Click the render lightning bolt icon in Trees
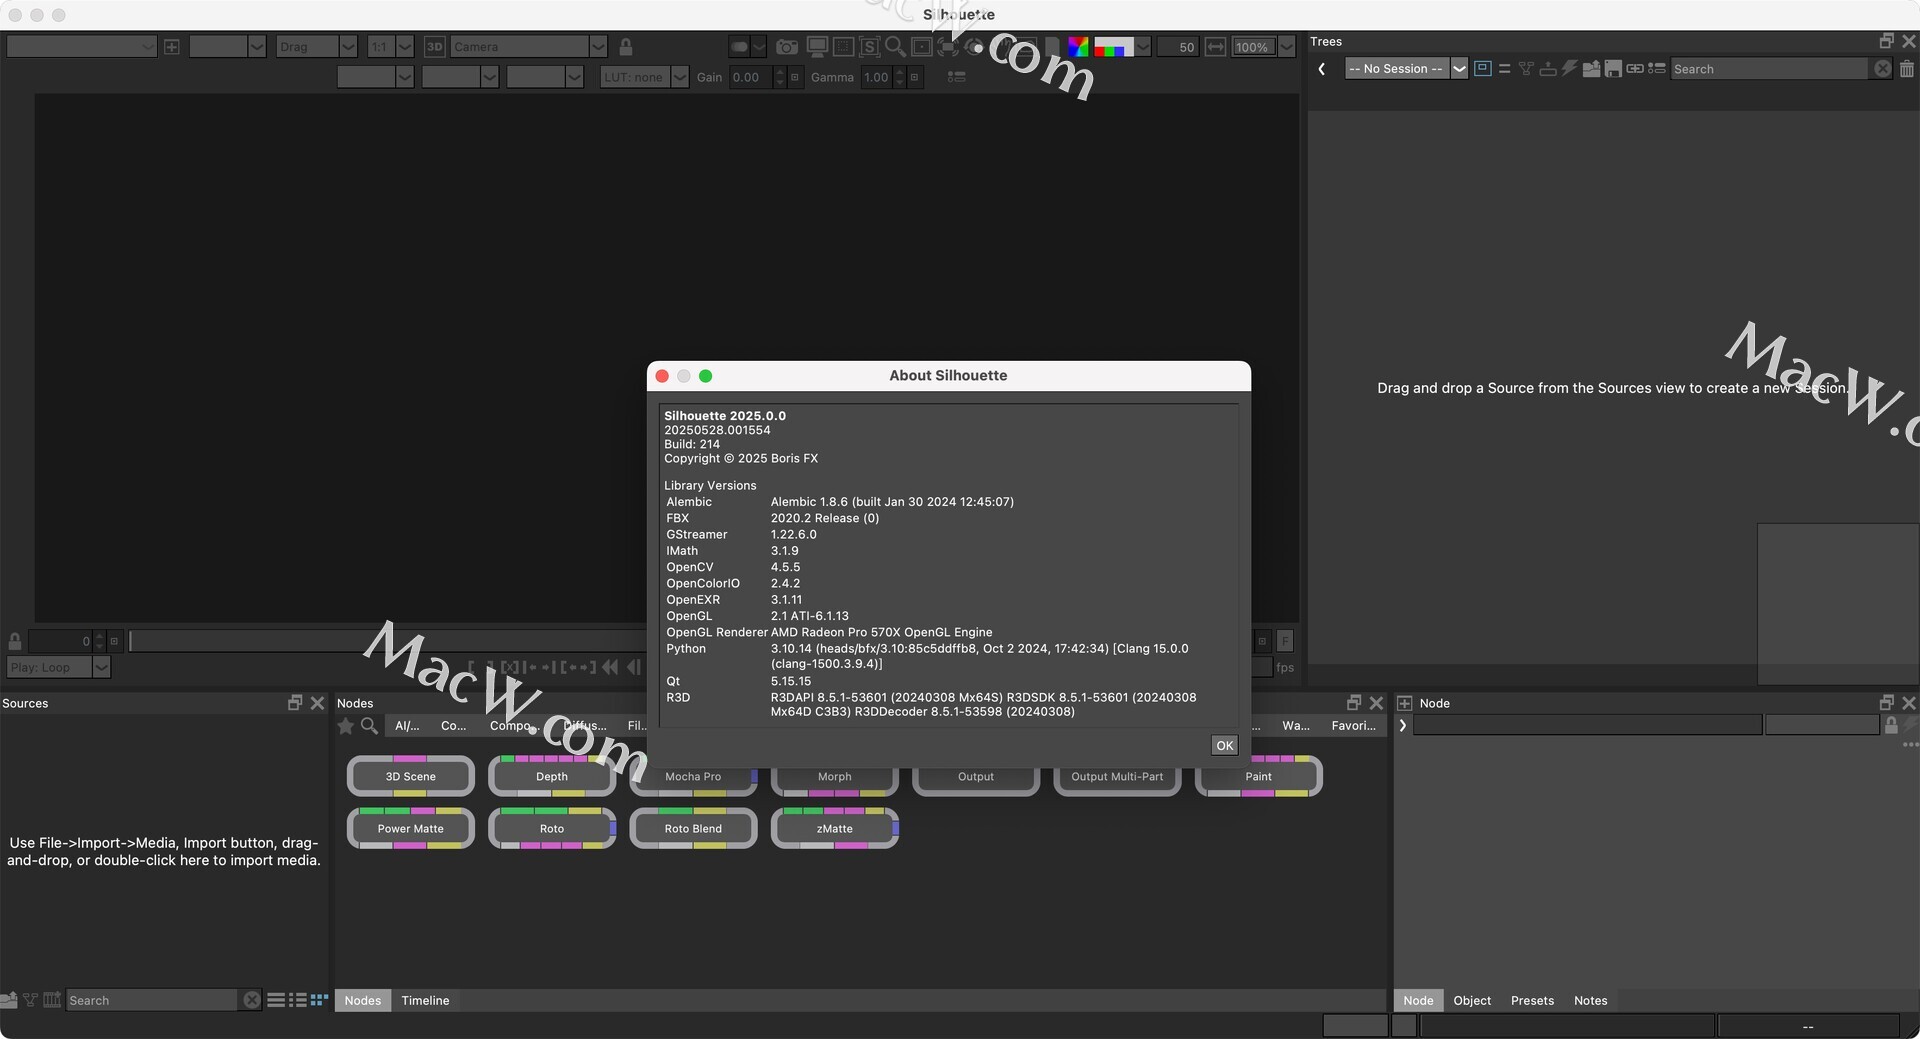The width and height of the screenshot is (1920, 1039). click(x=1569, y=69)
